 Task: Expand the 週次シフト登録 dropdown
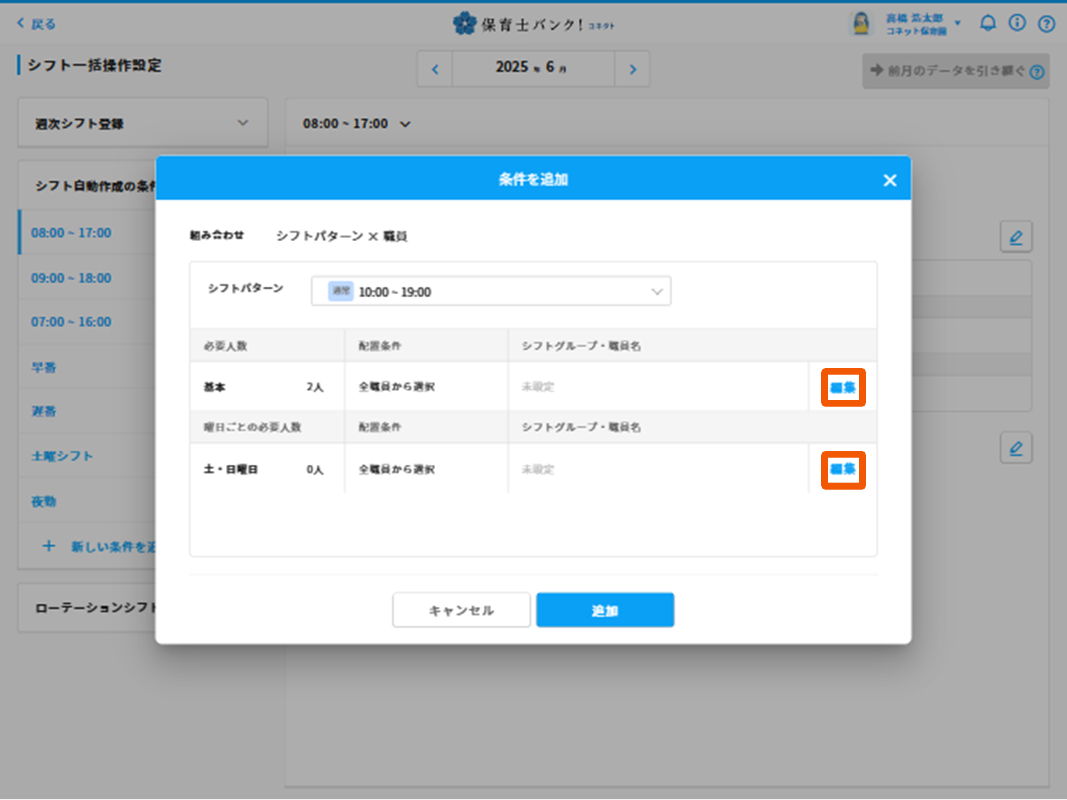pyautogui.click(x=143, y=123)
